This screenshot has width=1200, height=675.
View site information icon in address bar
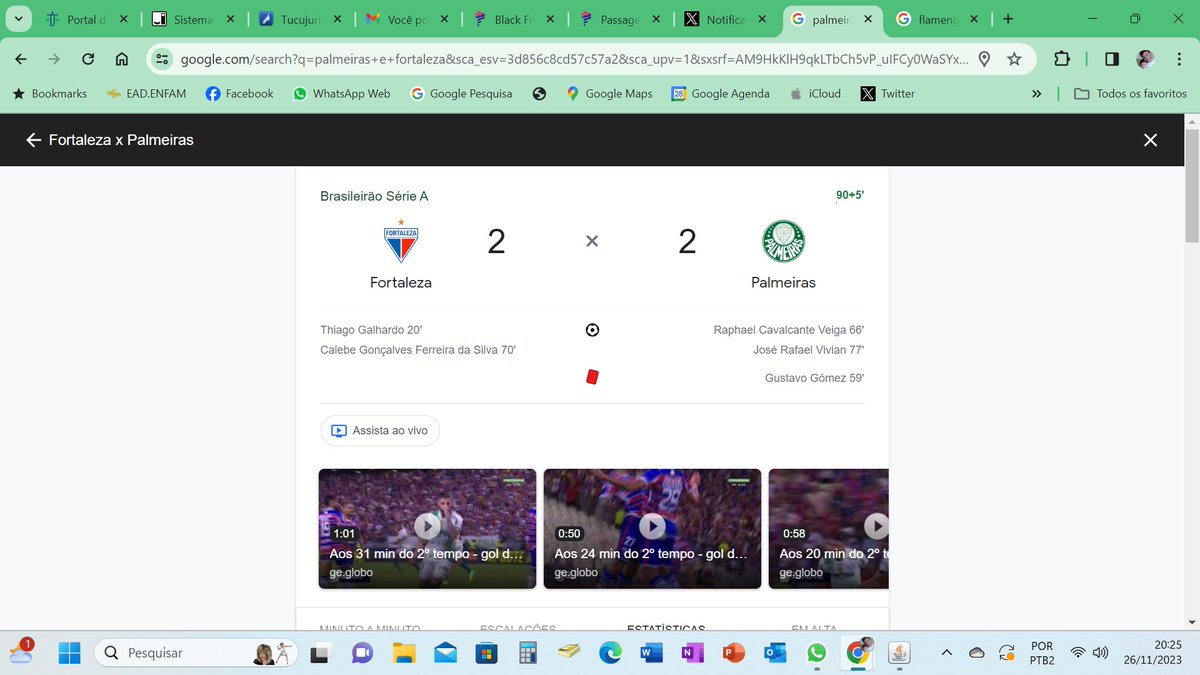[163, 59]
